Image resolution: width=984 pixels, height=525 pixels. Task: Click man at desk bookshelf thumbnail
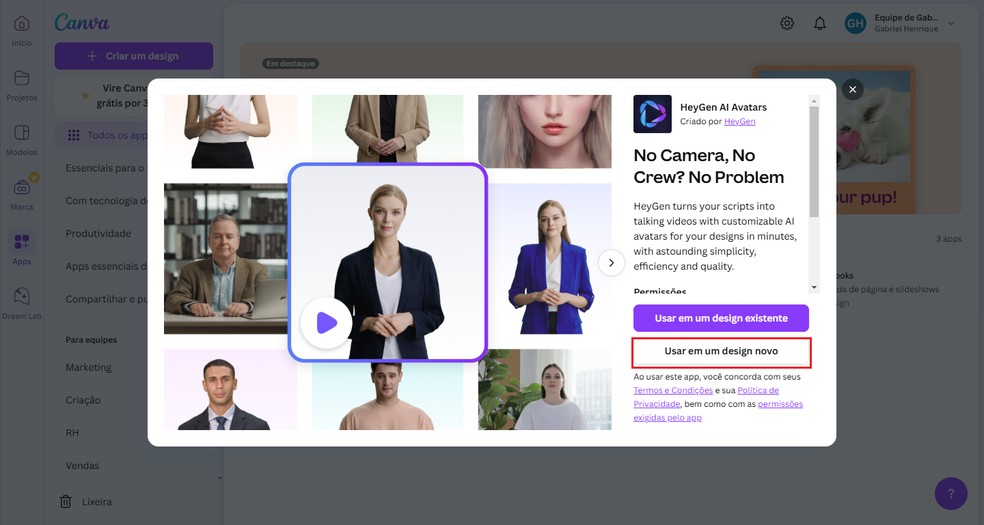pyautogui.click(x=225, y=258)
